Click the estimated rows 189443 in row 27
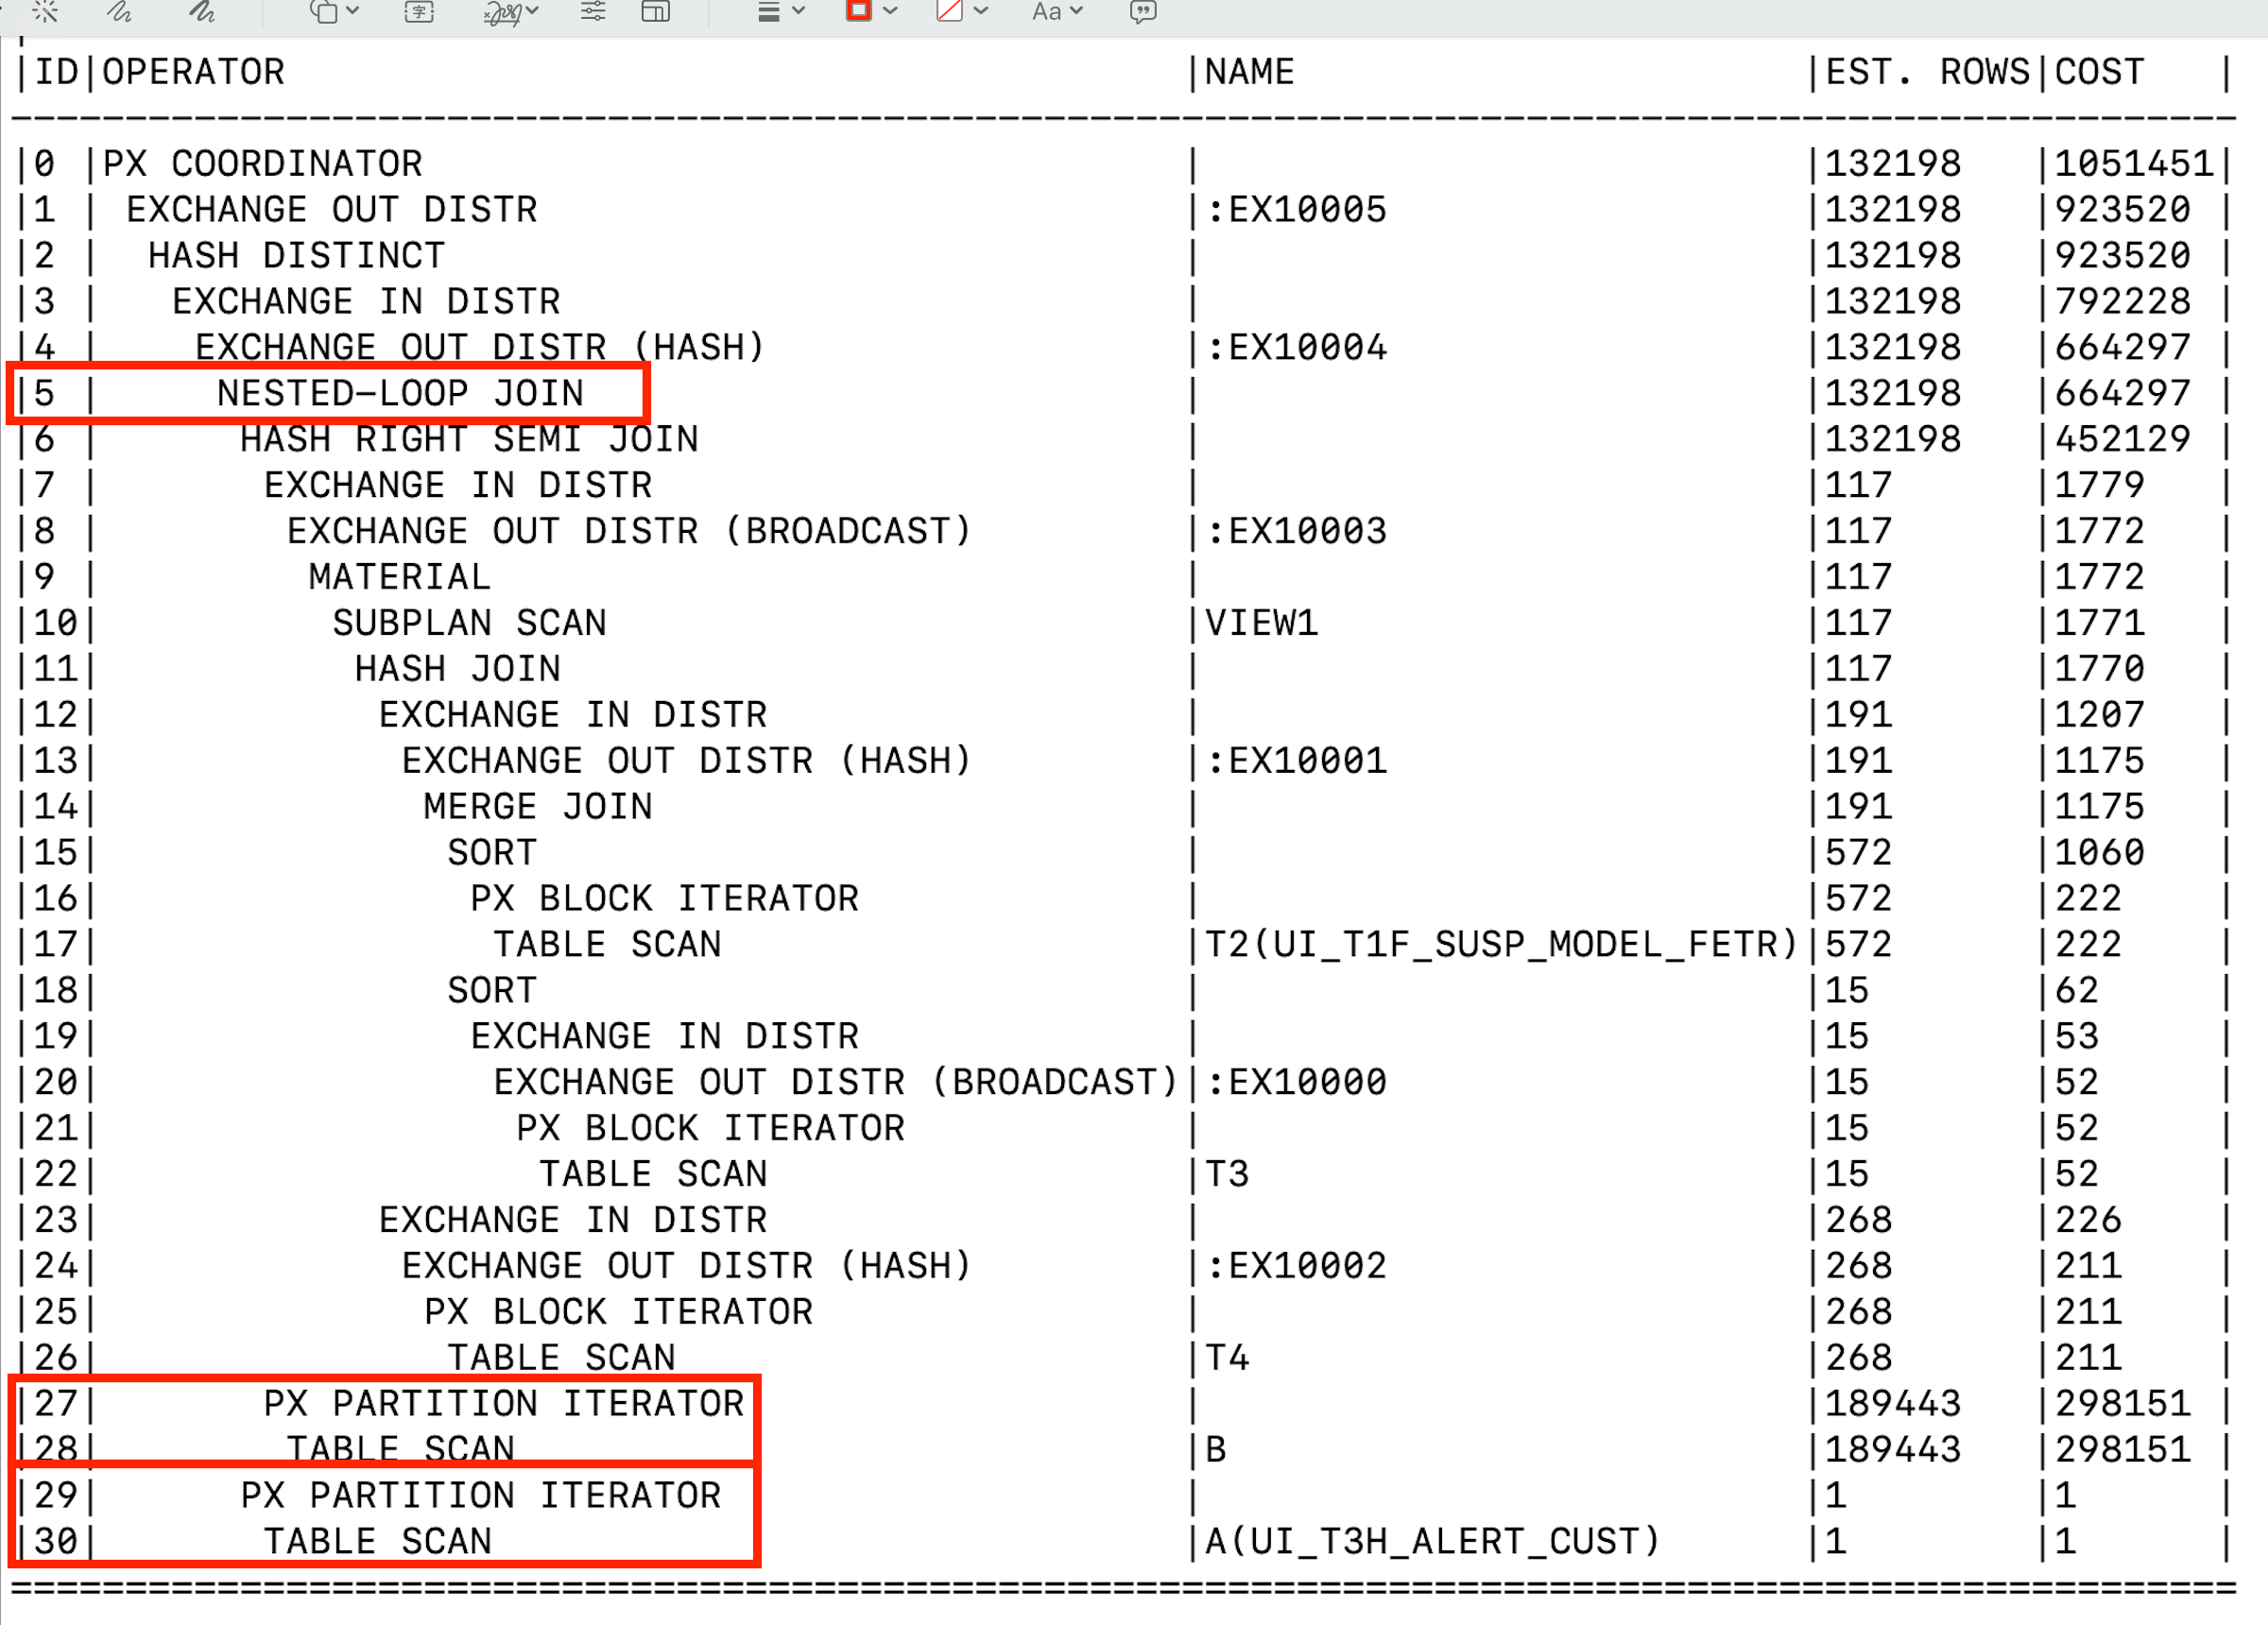Viewport: 2268px width, 1625px height. [x=1893, y=1404]
